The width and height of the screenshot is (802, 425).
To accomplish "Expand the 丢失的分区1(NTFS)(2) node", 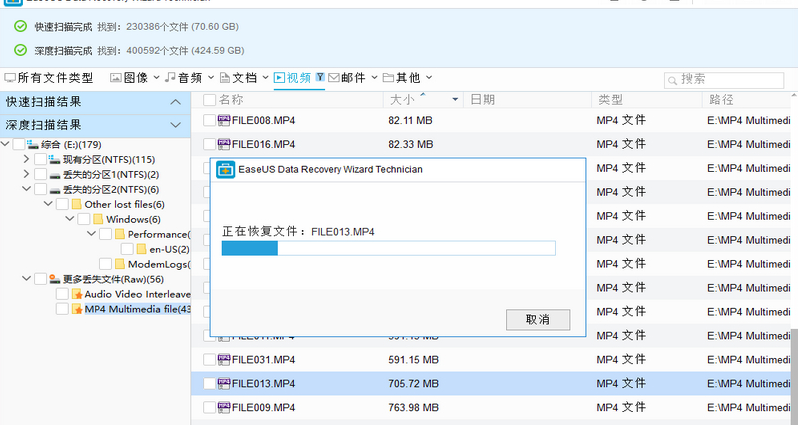I will (x=27, y=174).
